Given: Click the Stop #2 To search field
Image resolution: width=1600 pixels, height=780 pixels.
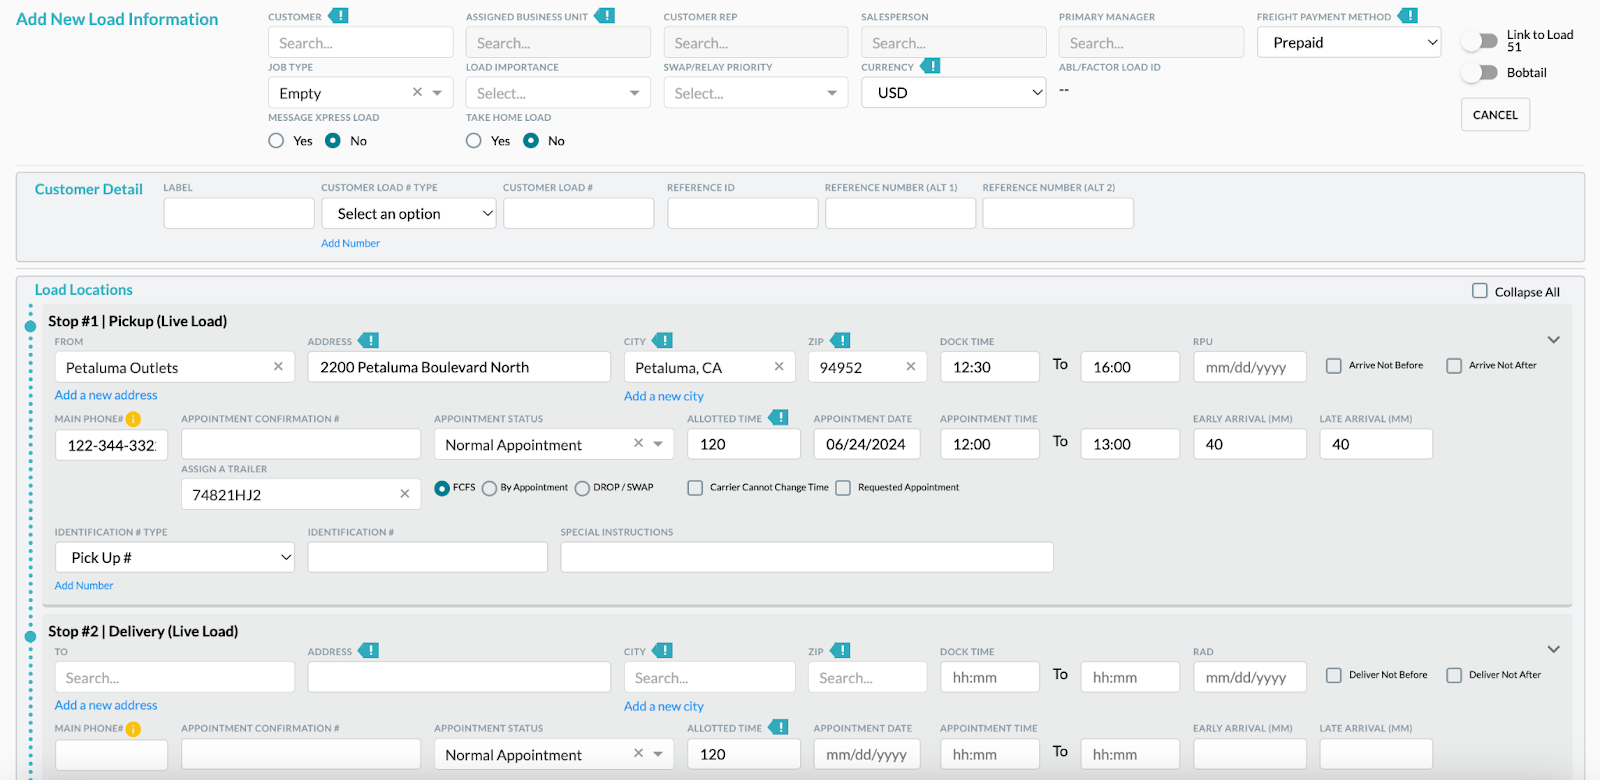Looking at the screenshot, I should point(175,677).
